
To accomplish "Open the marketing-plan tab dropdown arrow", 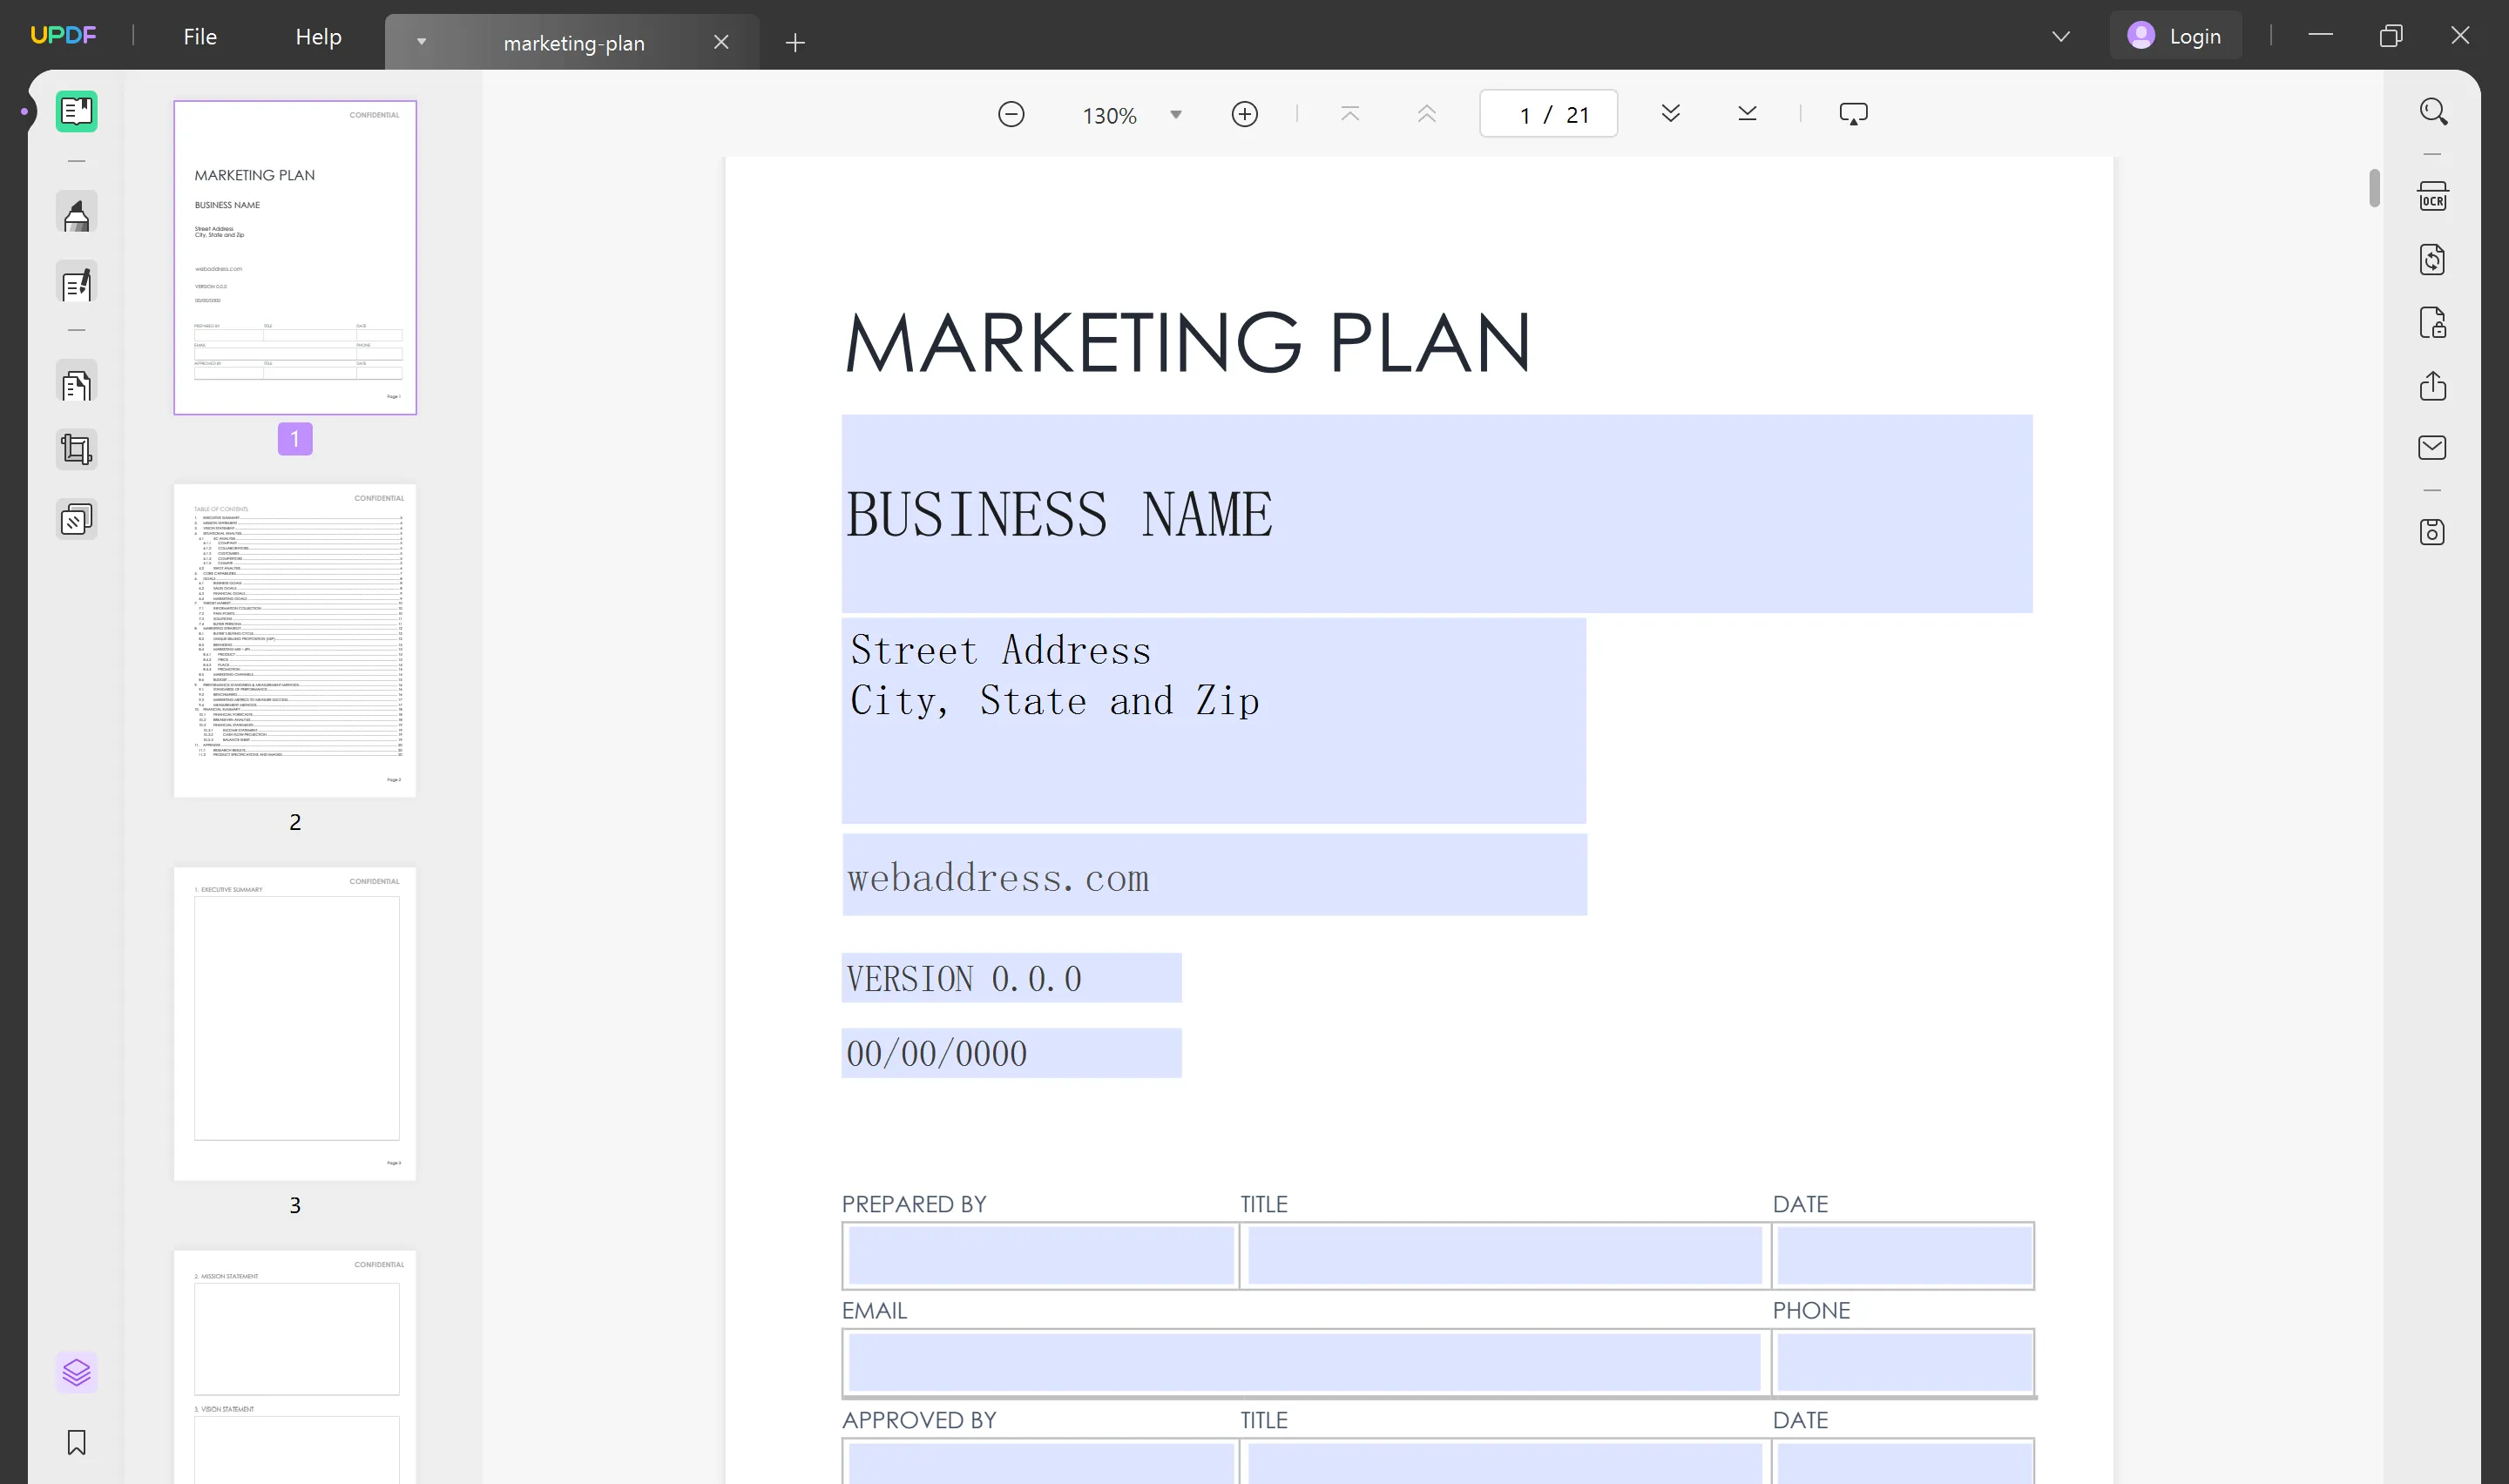I will tap(421, 42).
